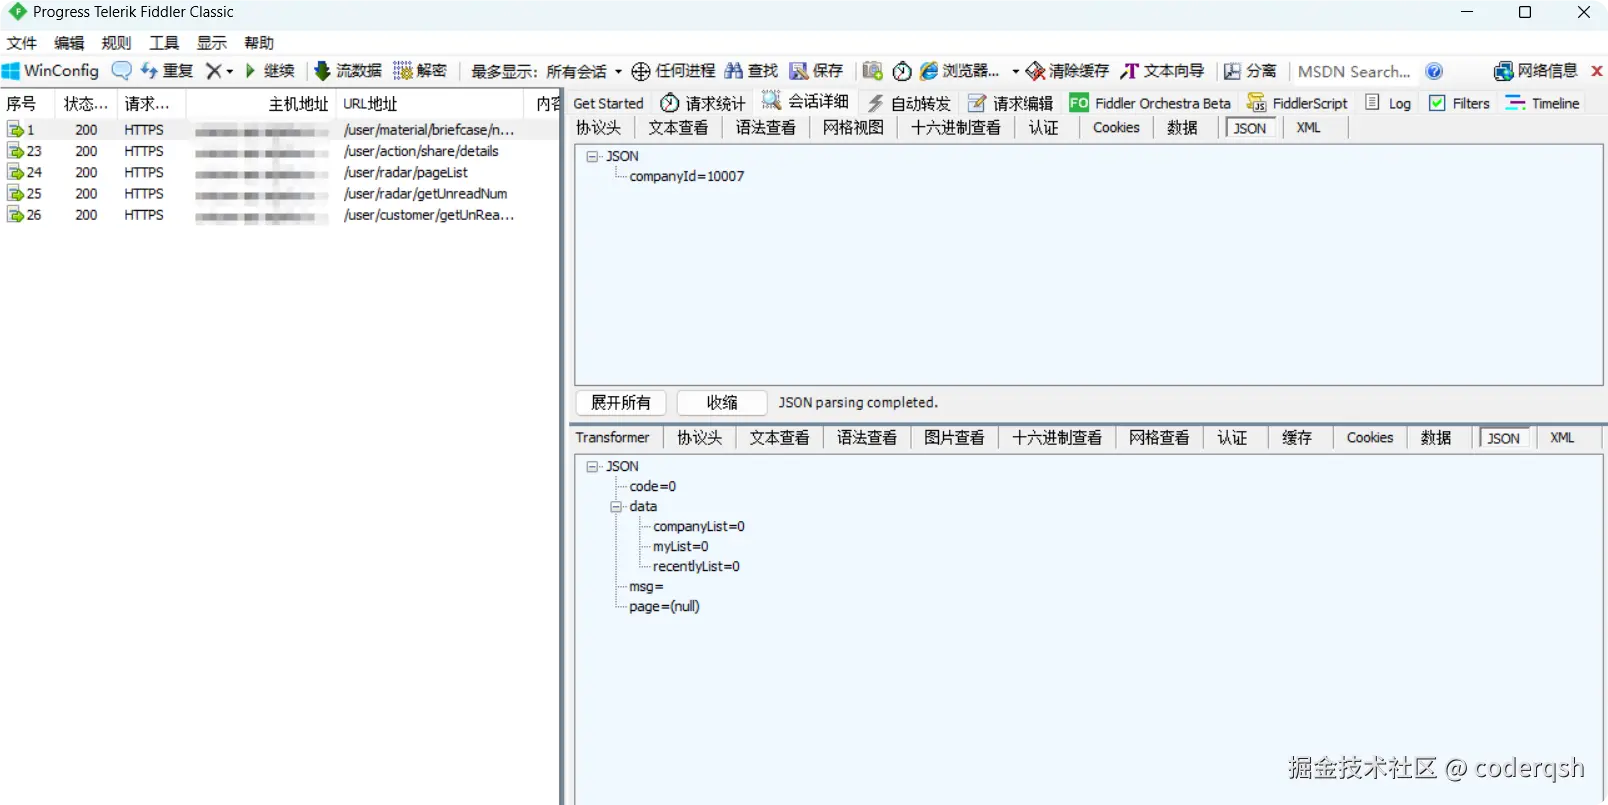Select session 25 getUnreadNum row
The width and height of the screenshot is (1608, 805).
pyautogui.click(x=280, y=193)
